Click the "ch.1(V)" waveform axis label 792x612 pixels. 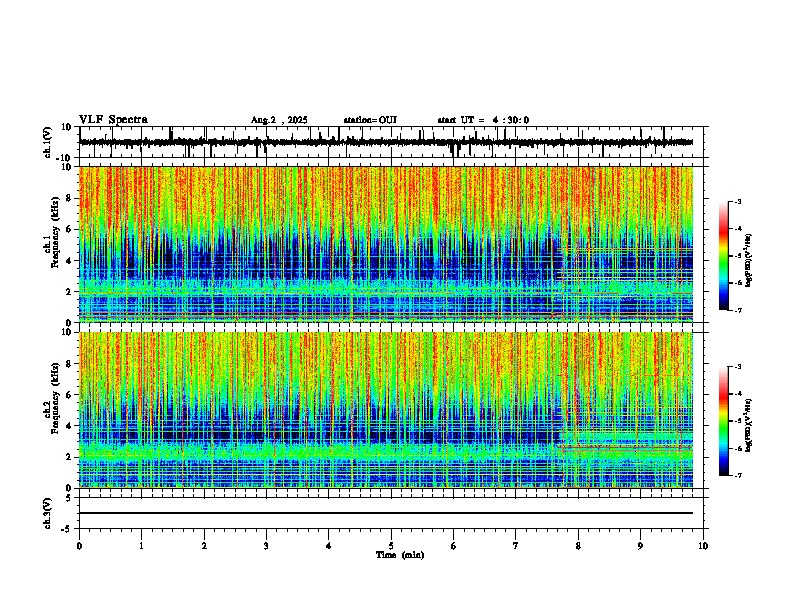tap(48, 142)
